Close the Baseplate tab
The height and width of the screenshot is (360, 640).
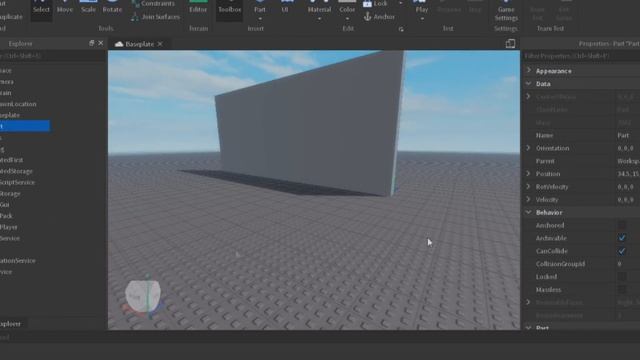(x=160, y=44)
